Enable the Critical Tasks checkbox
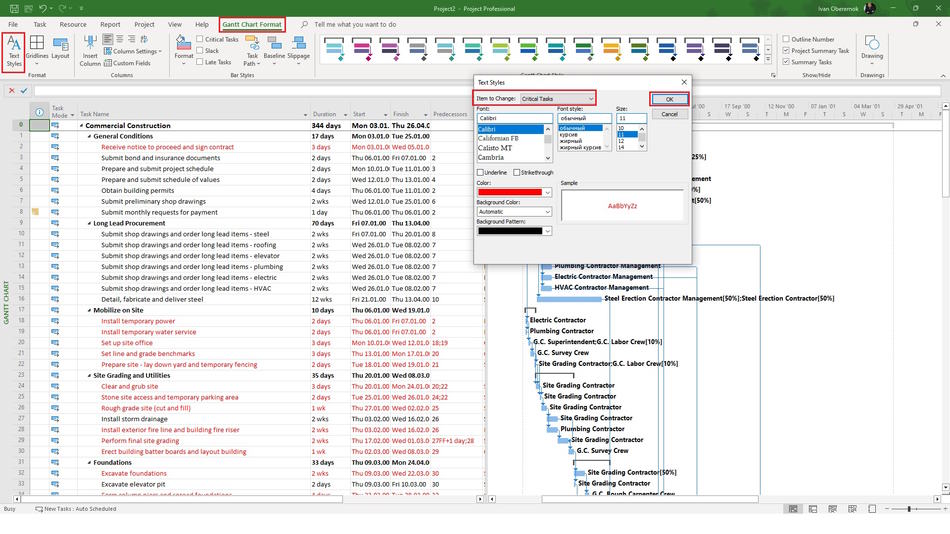The height and width of the screenshot is (534, 950). pyautogui.click(x=199, y=39)
